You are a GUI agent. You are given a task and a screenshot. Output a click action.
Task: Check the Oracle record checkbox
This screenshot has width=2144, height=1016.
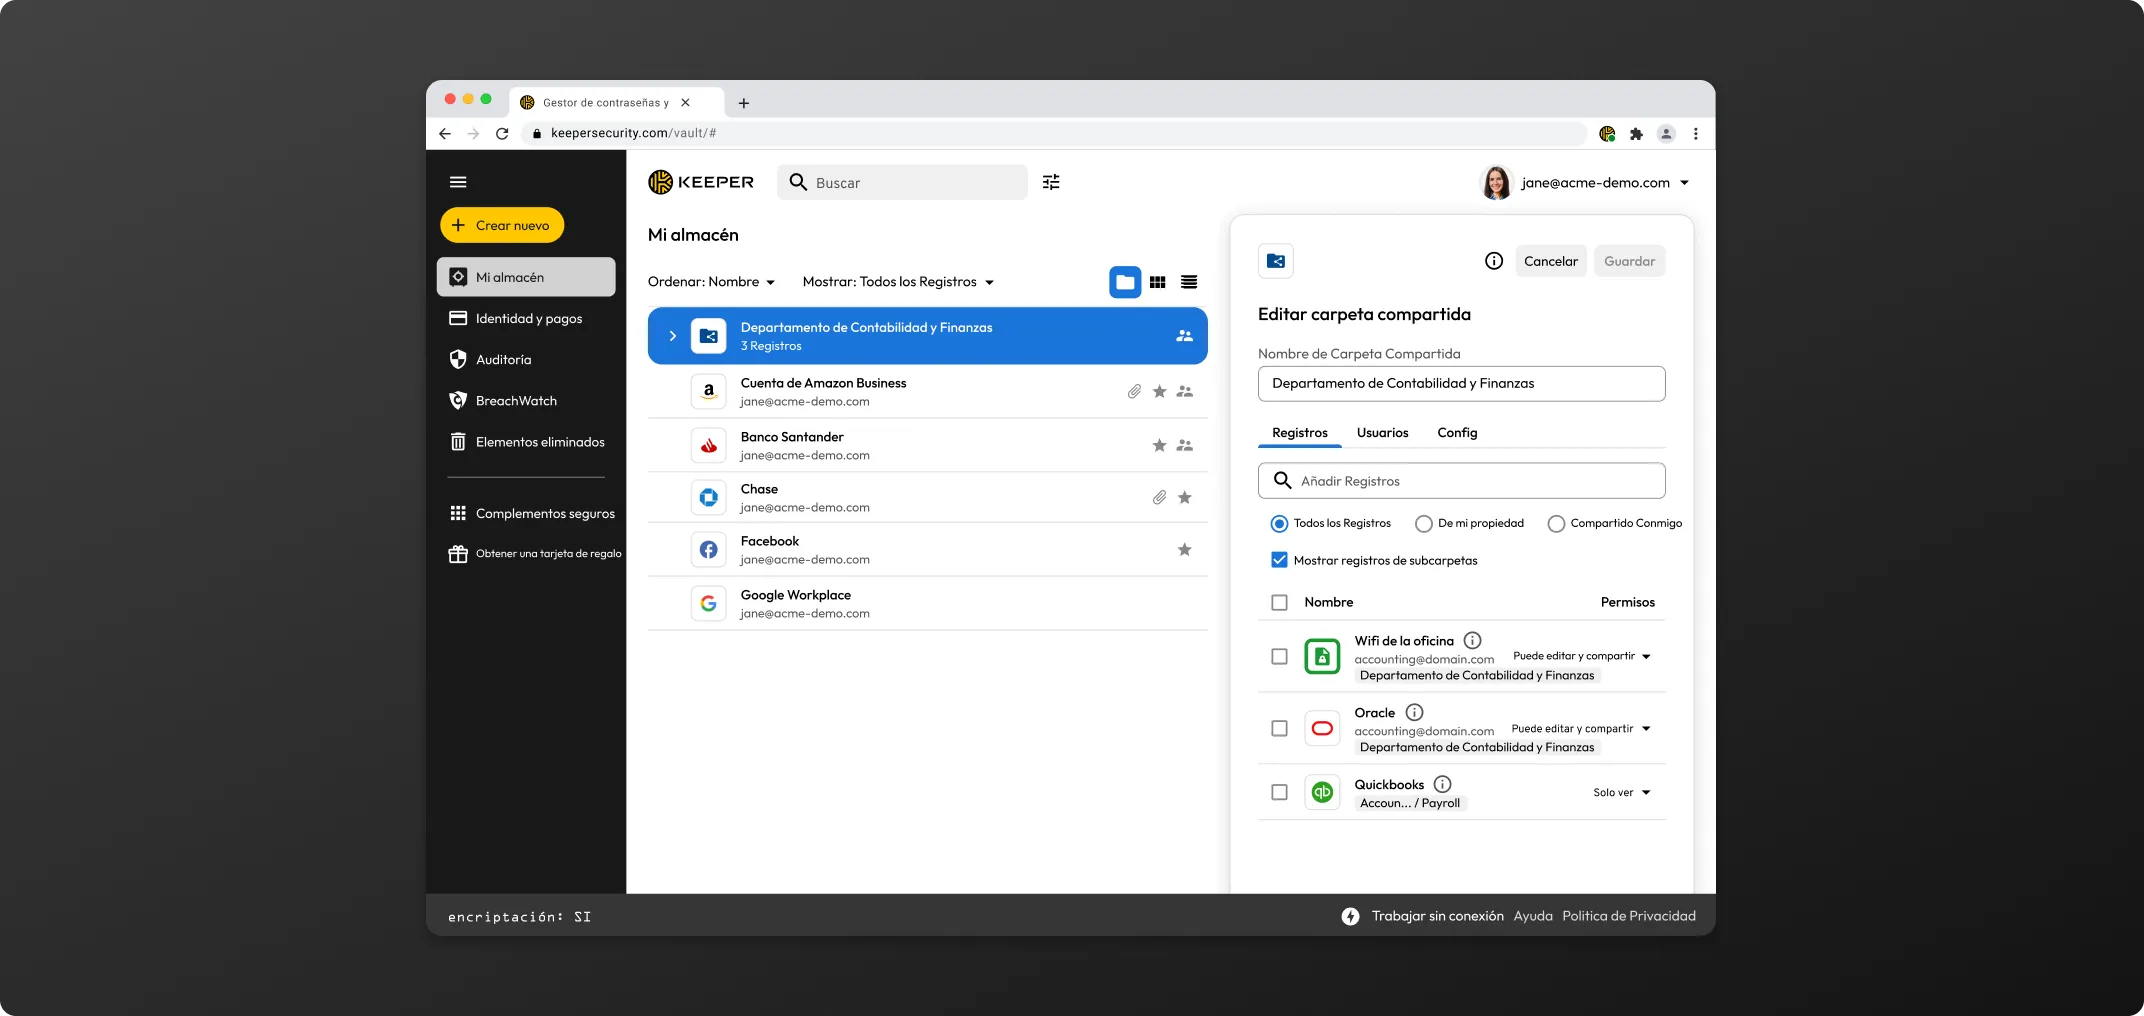point(1279,729)
